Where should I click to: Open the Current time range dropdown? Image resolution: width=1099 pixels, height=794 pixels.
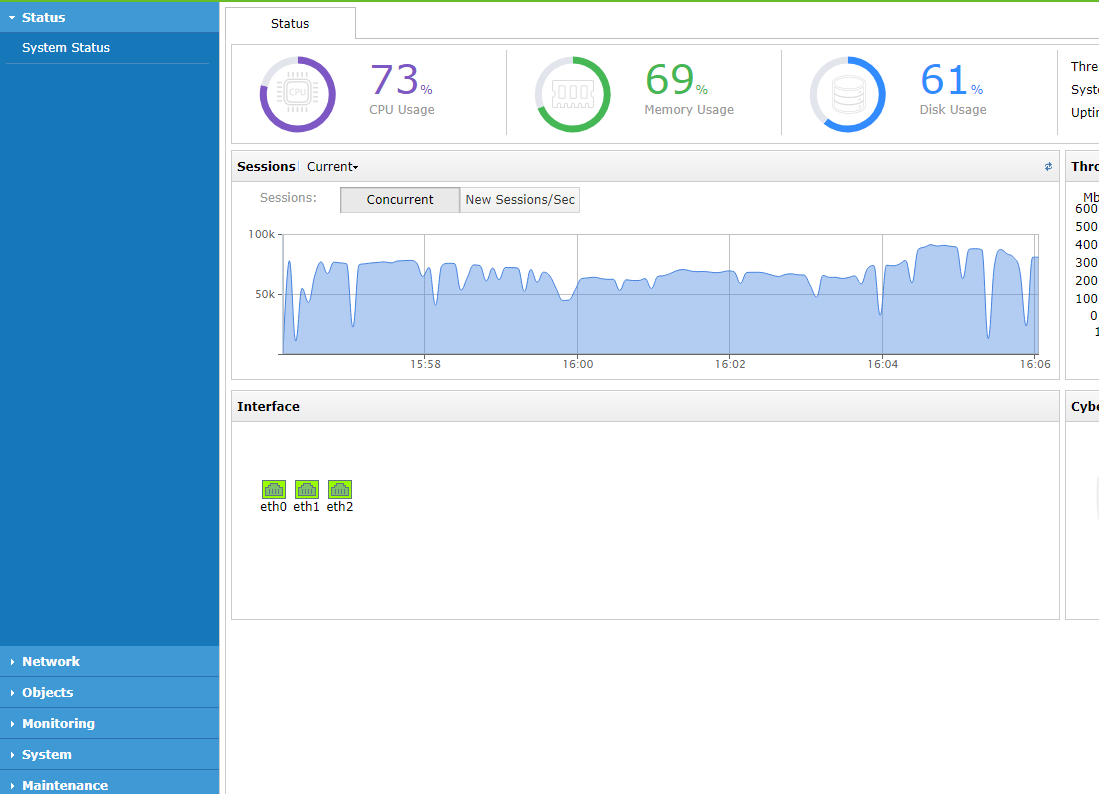click(x=332, y=167)
